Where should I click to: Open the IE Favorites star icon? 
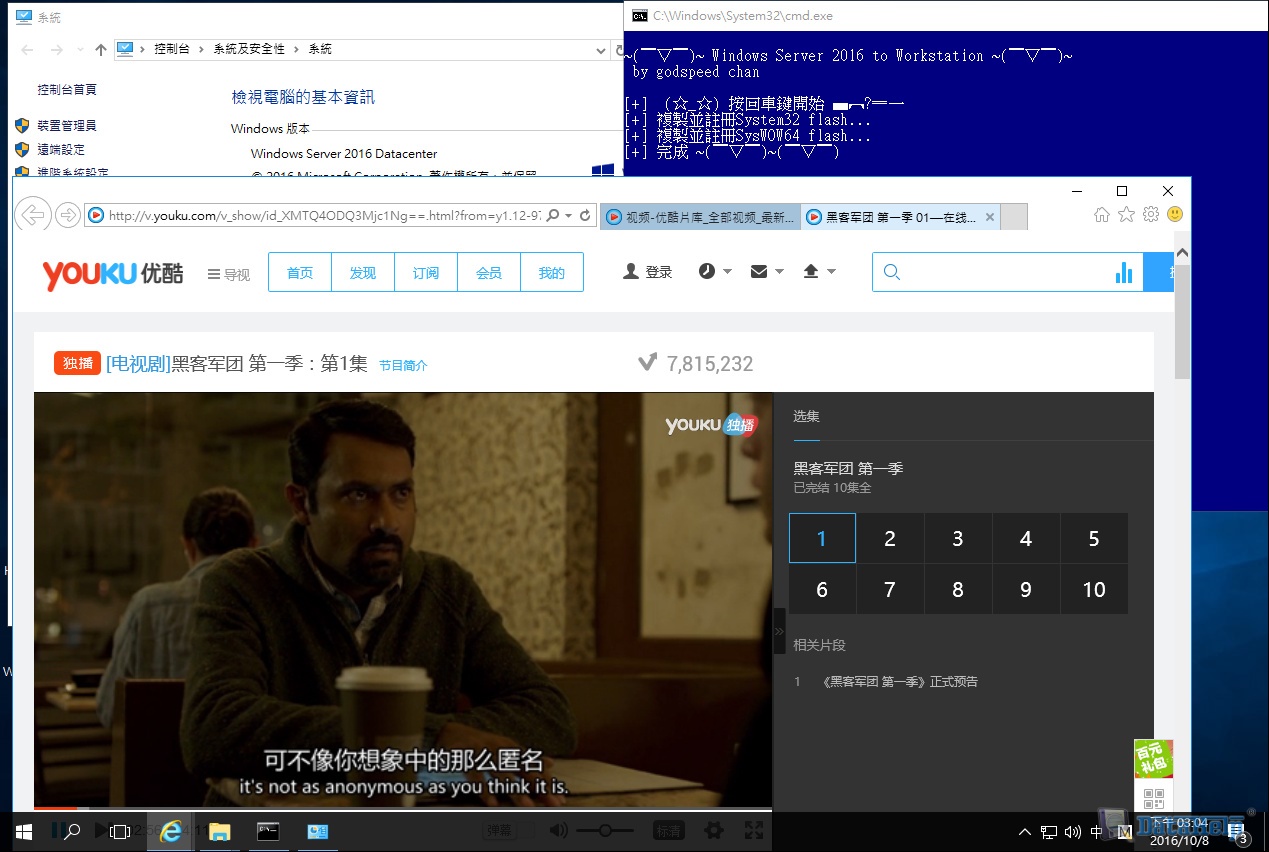1126,215
